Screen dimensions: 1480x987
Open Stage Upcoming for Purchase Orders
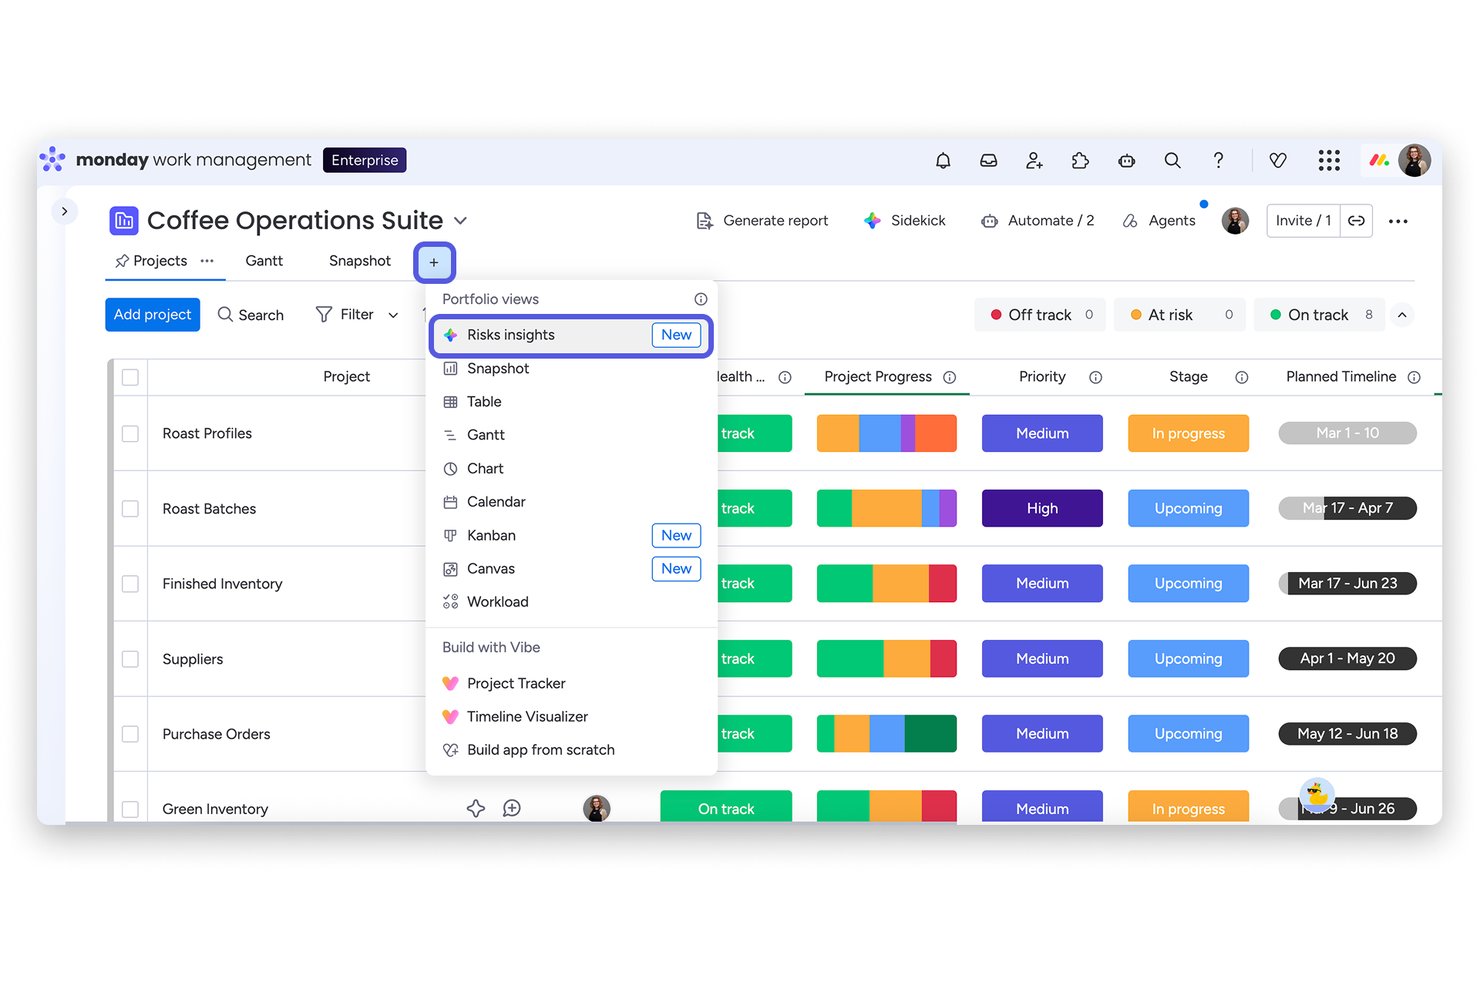1188,734
